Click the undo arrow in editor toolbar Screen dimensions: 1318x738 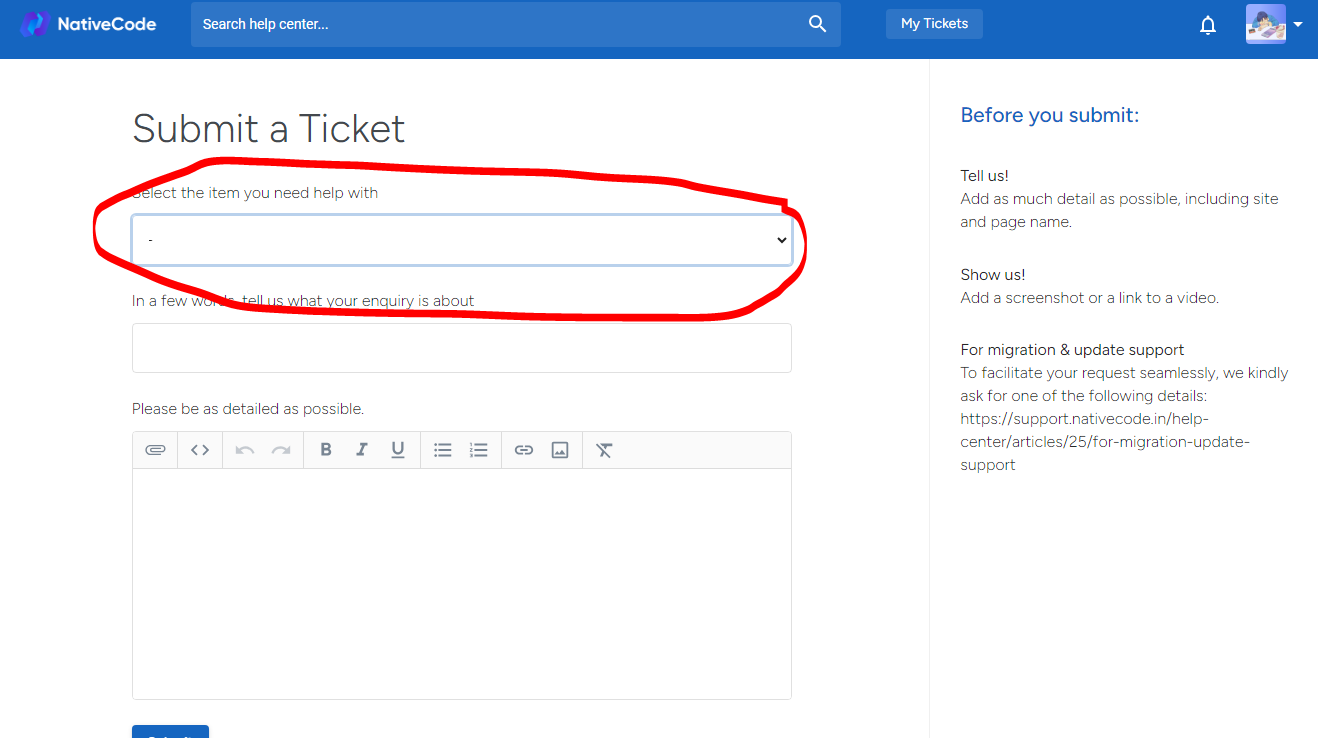[245, 450]
